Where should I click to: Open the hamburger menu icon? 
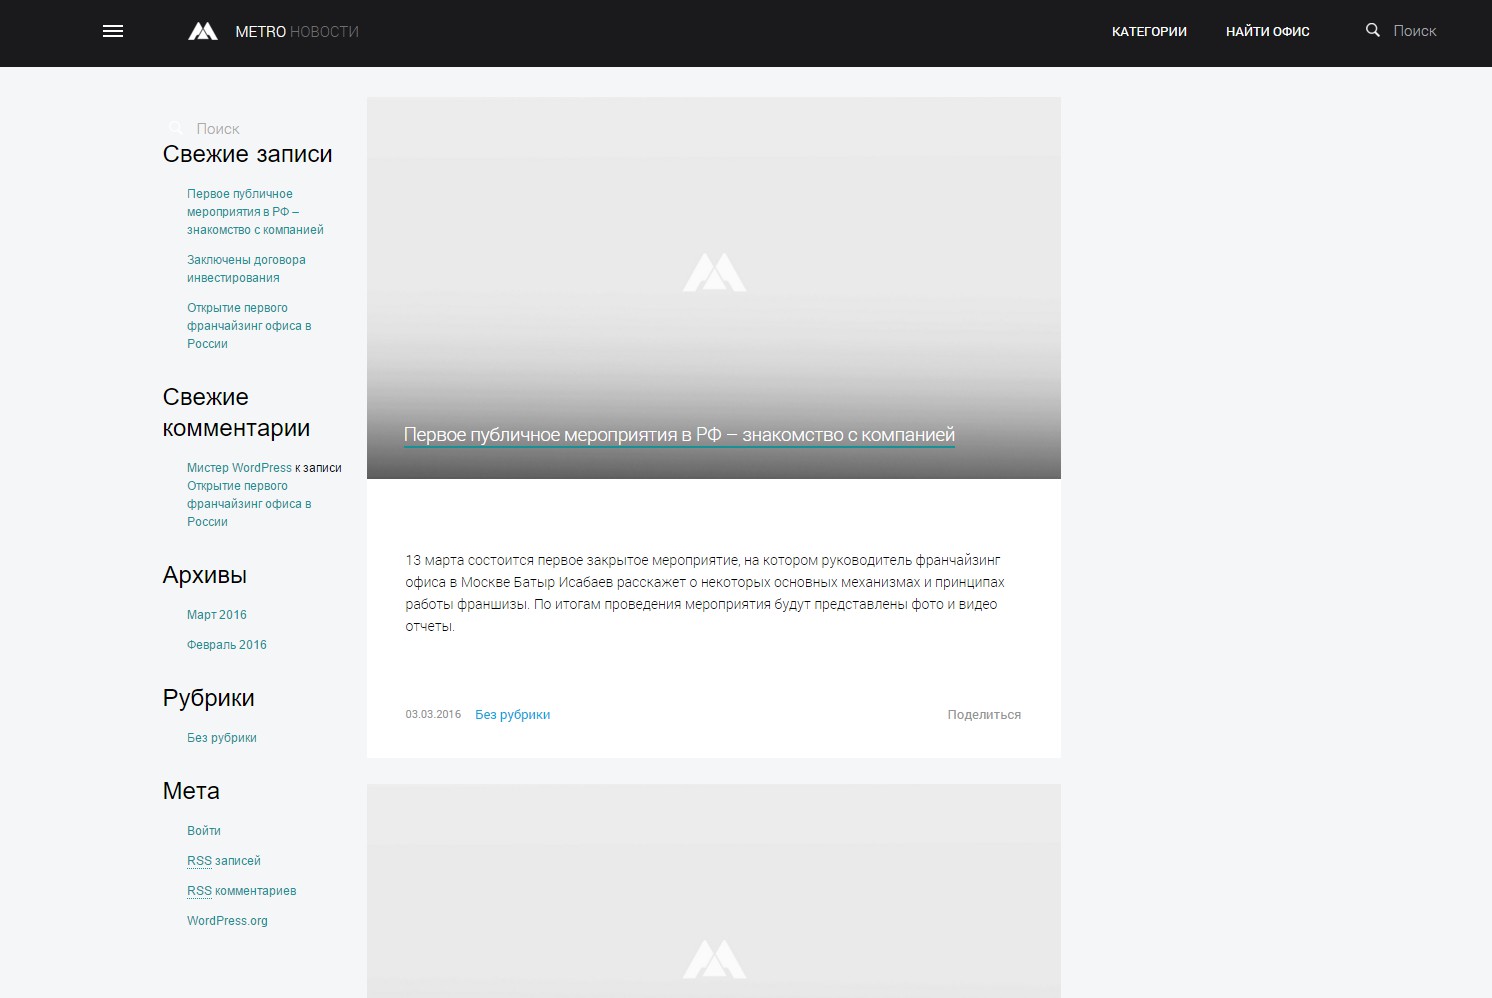coord(113,31)
